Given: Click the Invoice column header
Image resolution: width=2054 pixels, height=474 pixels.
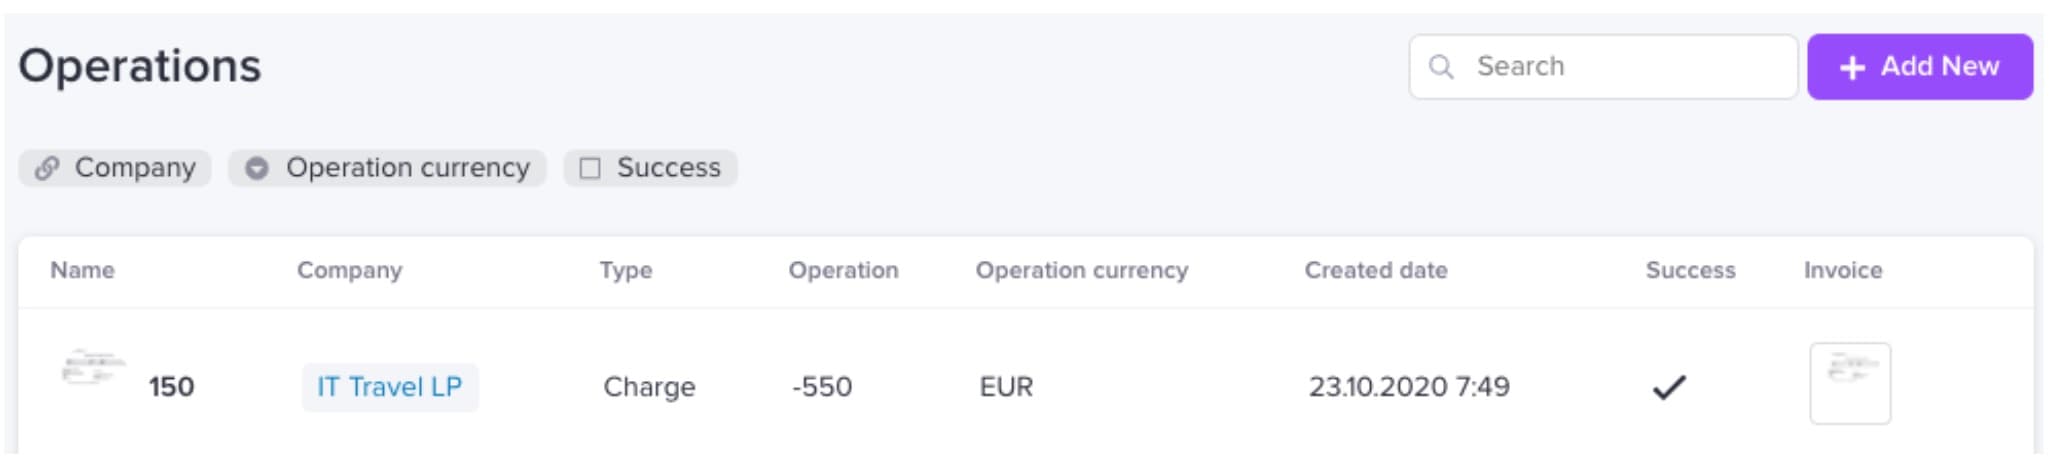Looking at the screenshot, I should (1843, 270).
